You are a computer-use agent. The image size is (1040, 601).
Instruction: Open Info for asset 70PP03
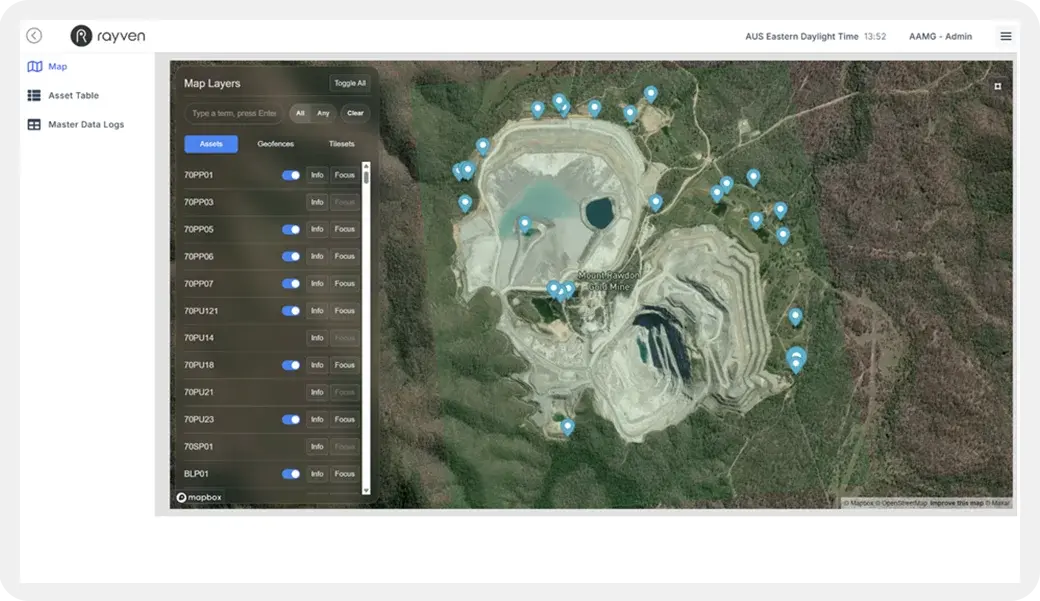click(317, 202)
